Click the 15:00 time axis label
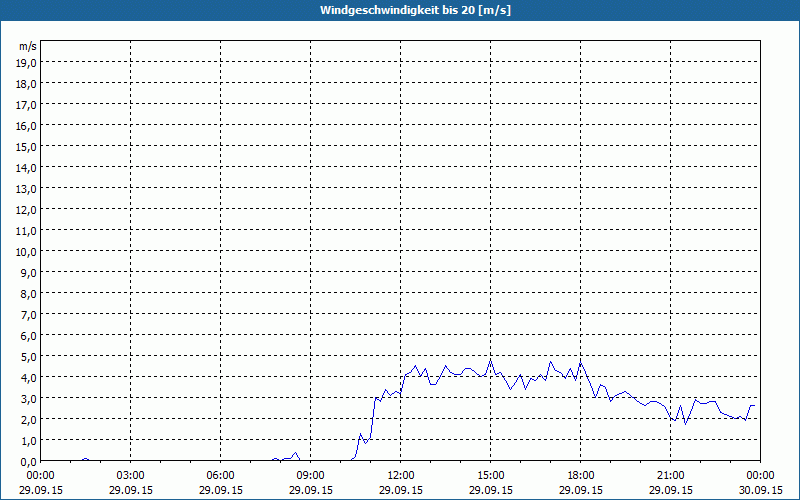The width and height of the screenshot is (800, 500). [x=491, y=476]
